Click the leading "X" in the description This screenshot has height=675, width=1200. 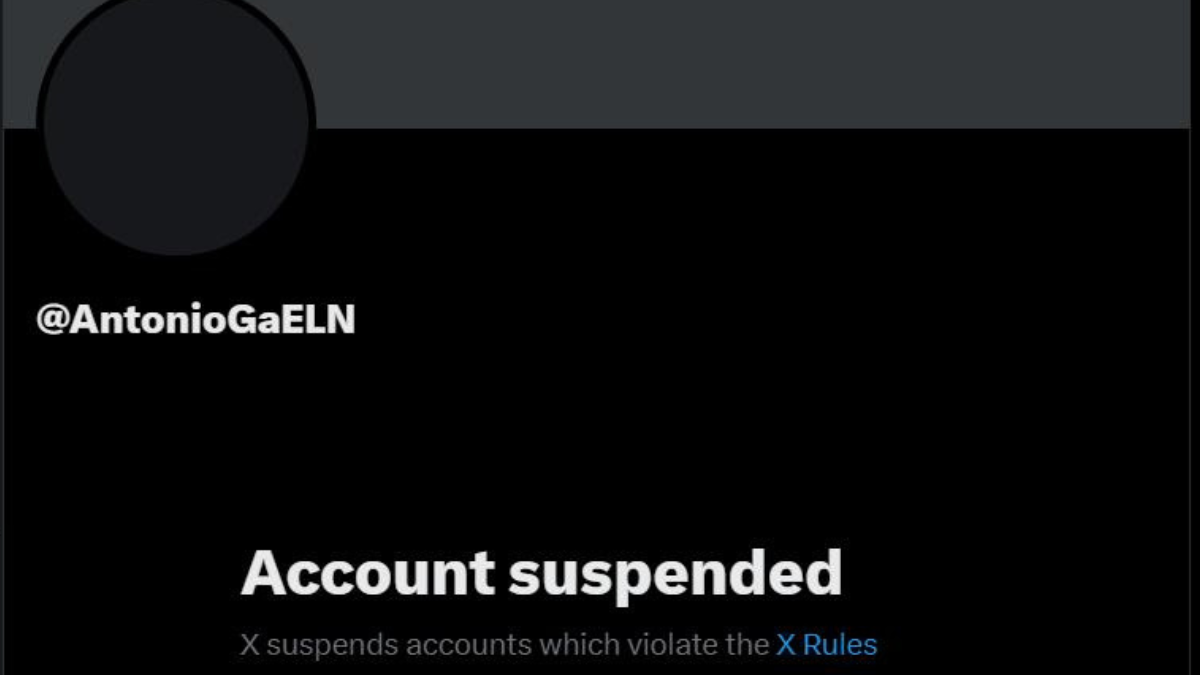click(249, 645)
